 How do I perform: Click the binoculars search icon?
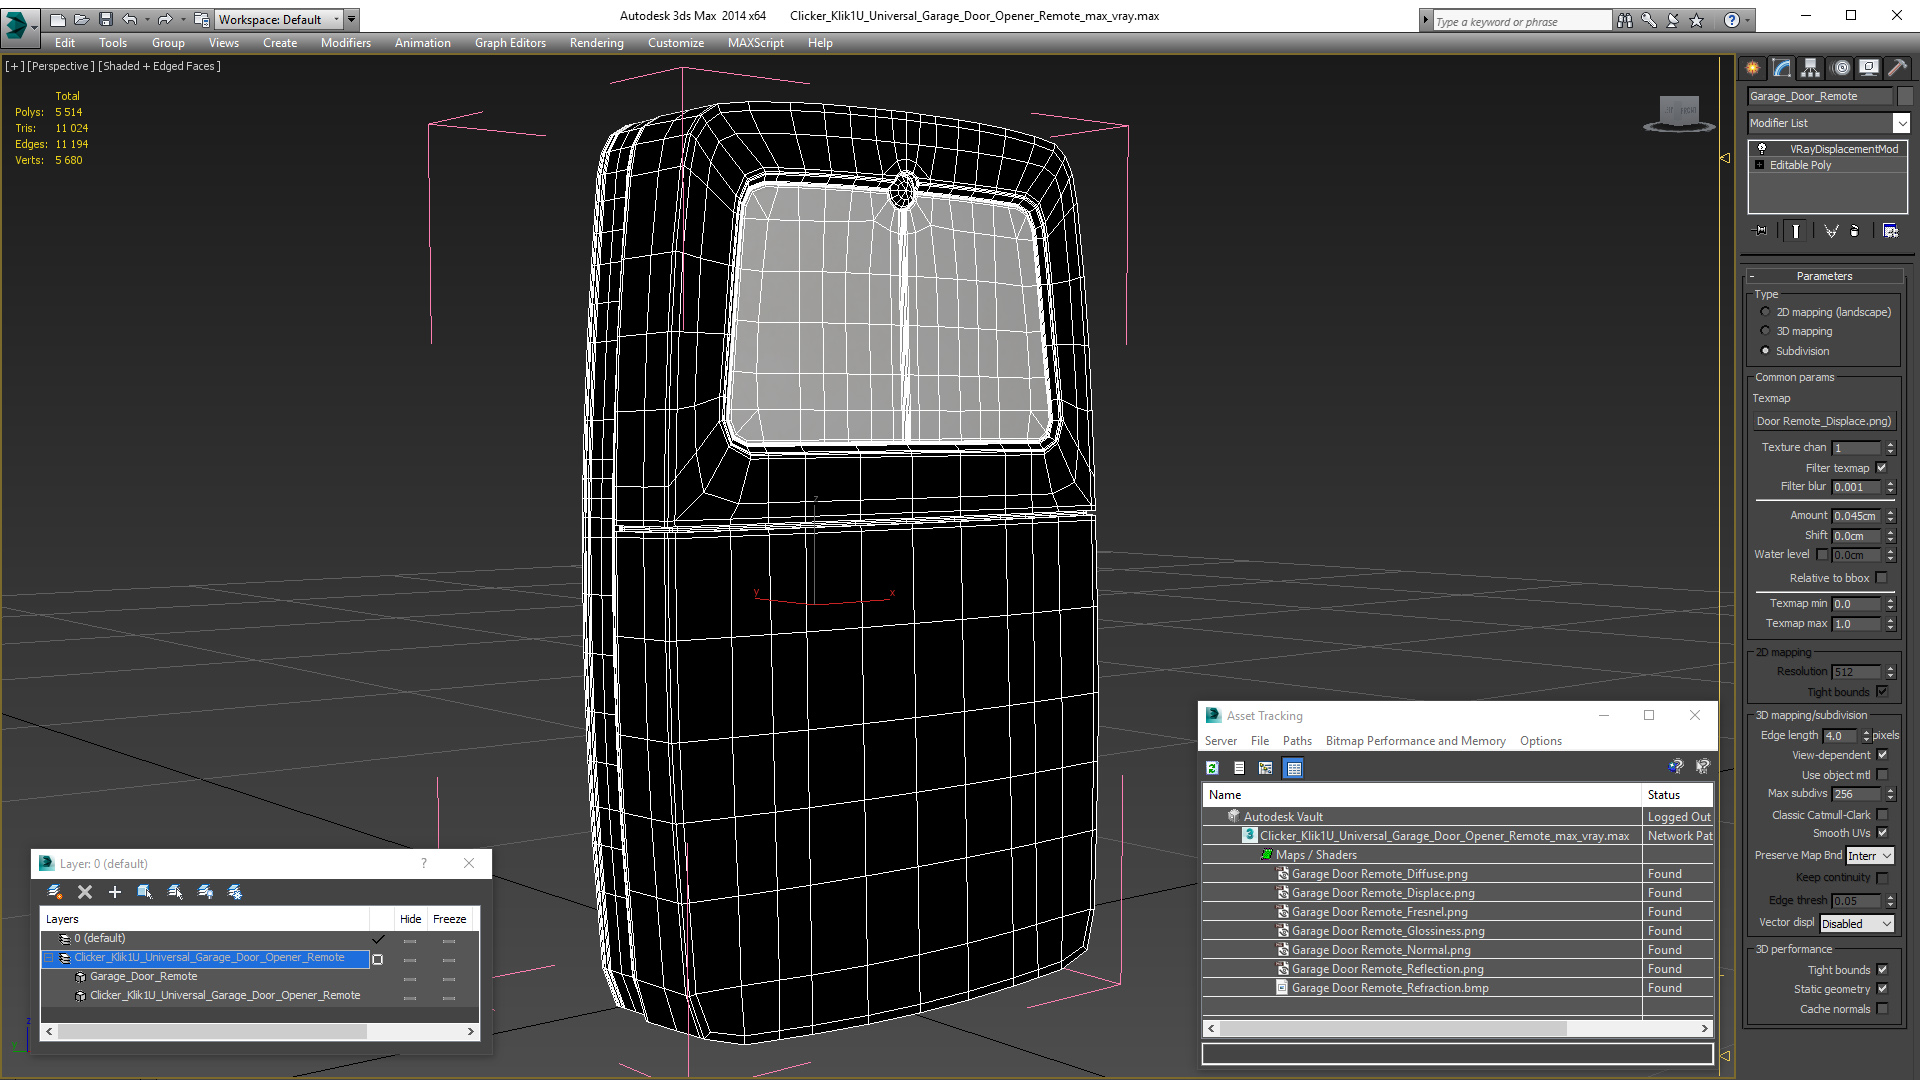point(1625,20)
